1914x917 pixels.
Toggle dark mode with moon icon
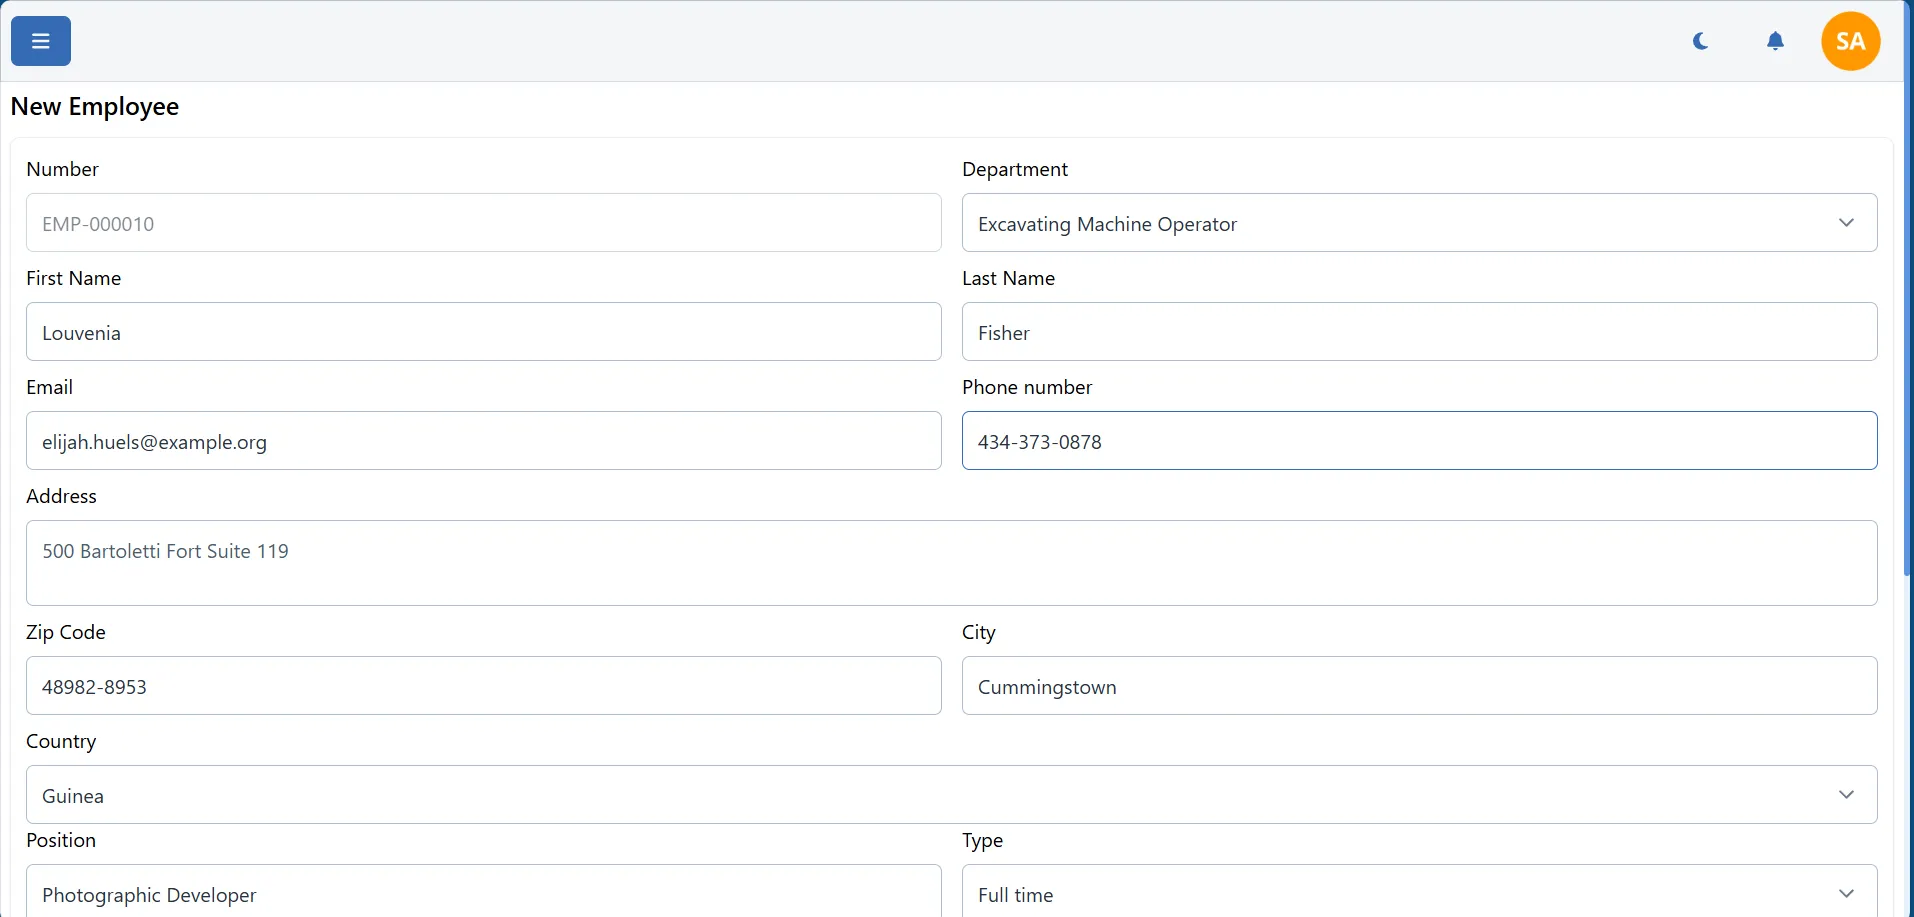[x=1700, y=41]
